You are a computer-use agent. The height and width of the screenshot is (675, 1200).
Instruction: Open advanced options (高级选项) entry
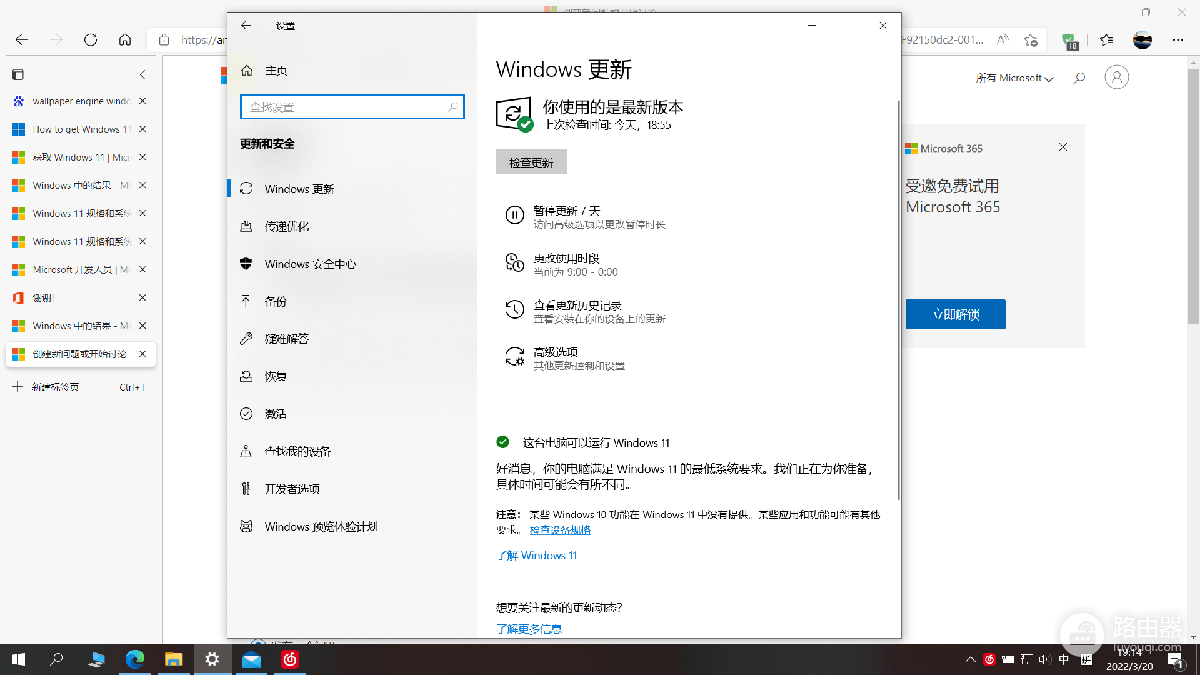tap(565, 358)
